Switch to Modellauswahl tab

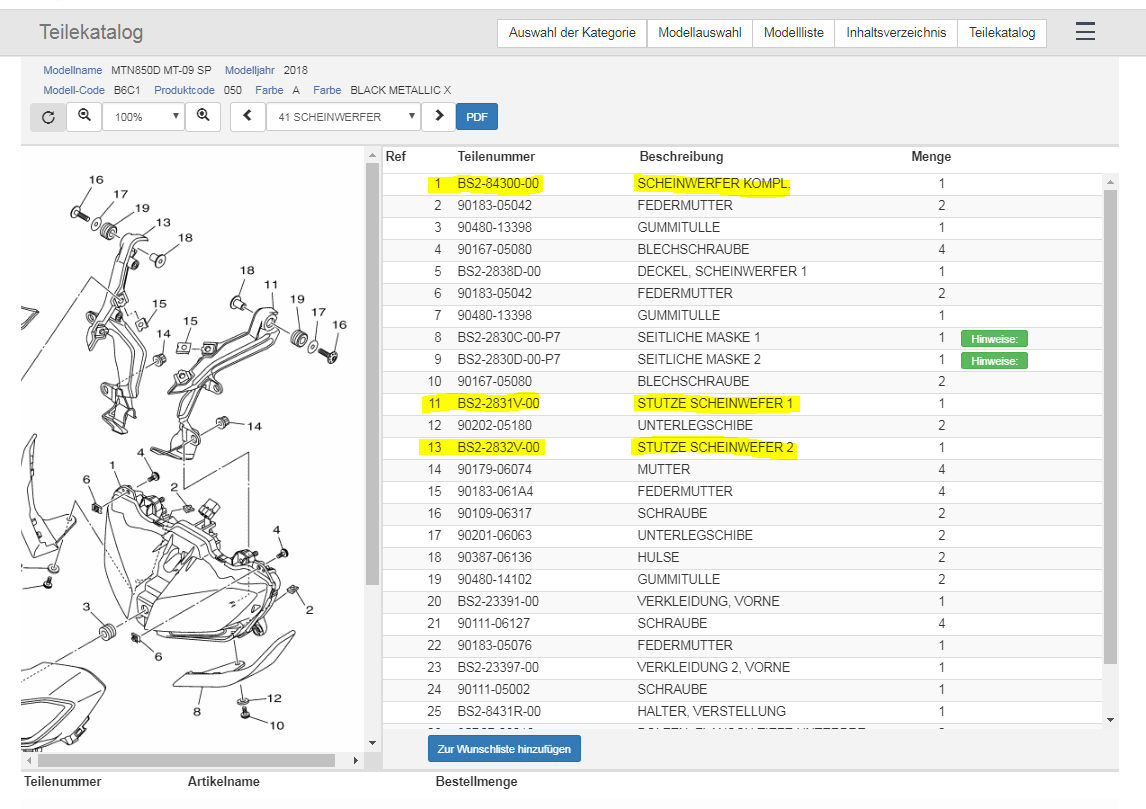(699, 33)
